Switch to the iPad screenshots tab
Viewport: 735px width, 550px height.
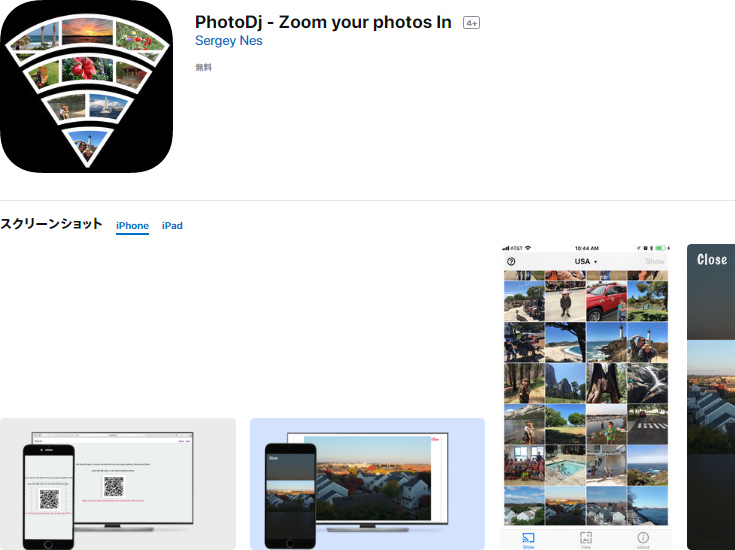pyautogui.click(x=172, y=226)
